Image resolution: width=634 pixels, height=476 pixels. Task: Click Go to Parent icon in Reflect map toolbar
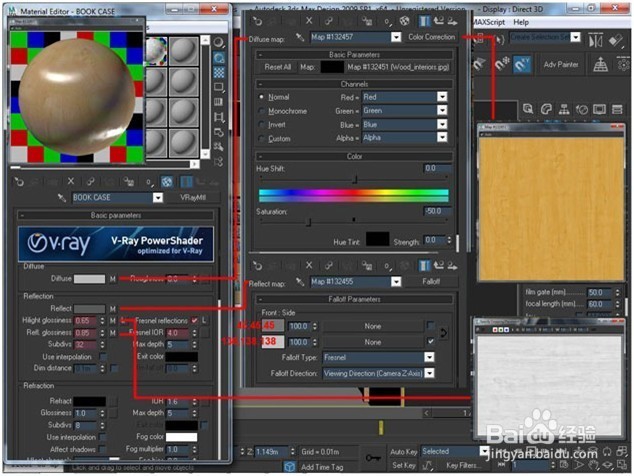[x=439, y=266]
